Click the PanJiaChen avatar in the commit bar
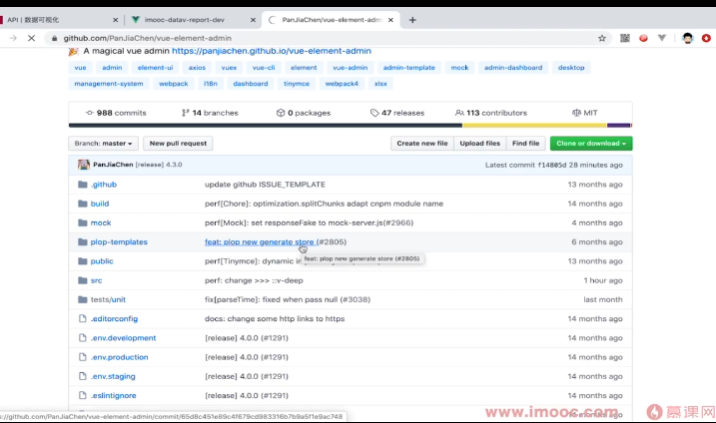716x423 pixels. coord(84,164)
